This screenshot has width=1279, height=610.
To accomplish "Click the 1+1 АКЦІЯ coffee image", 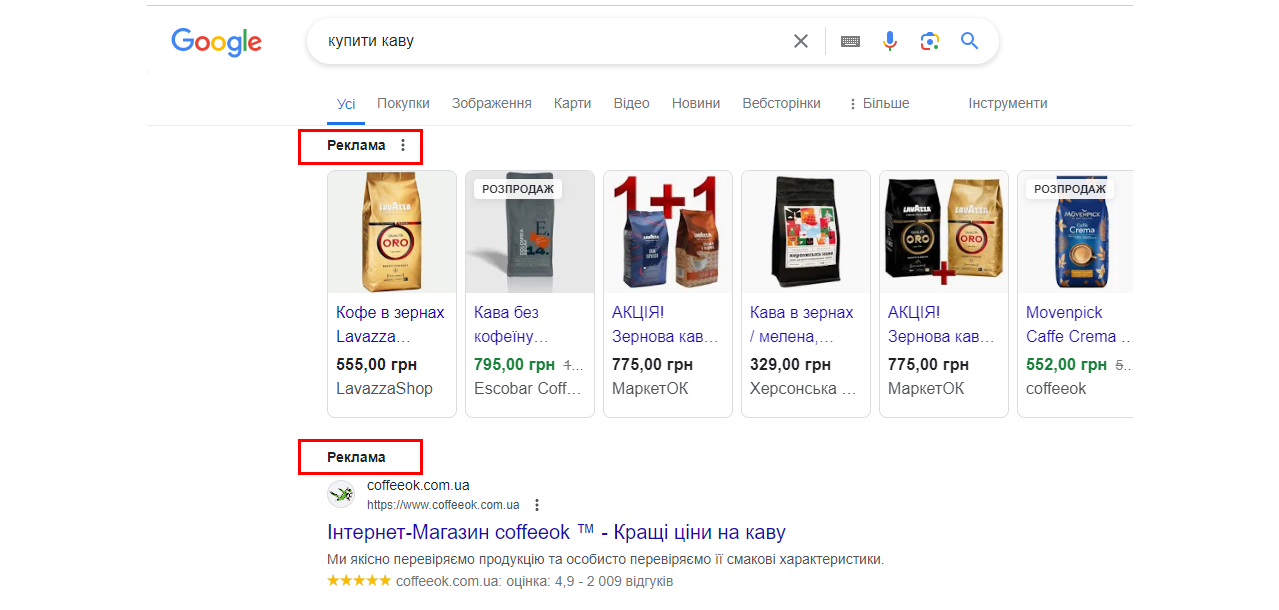I will click(x=667, y=232).
